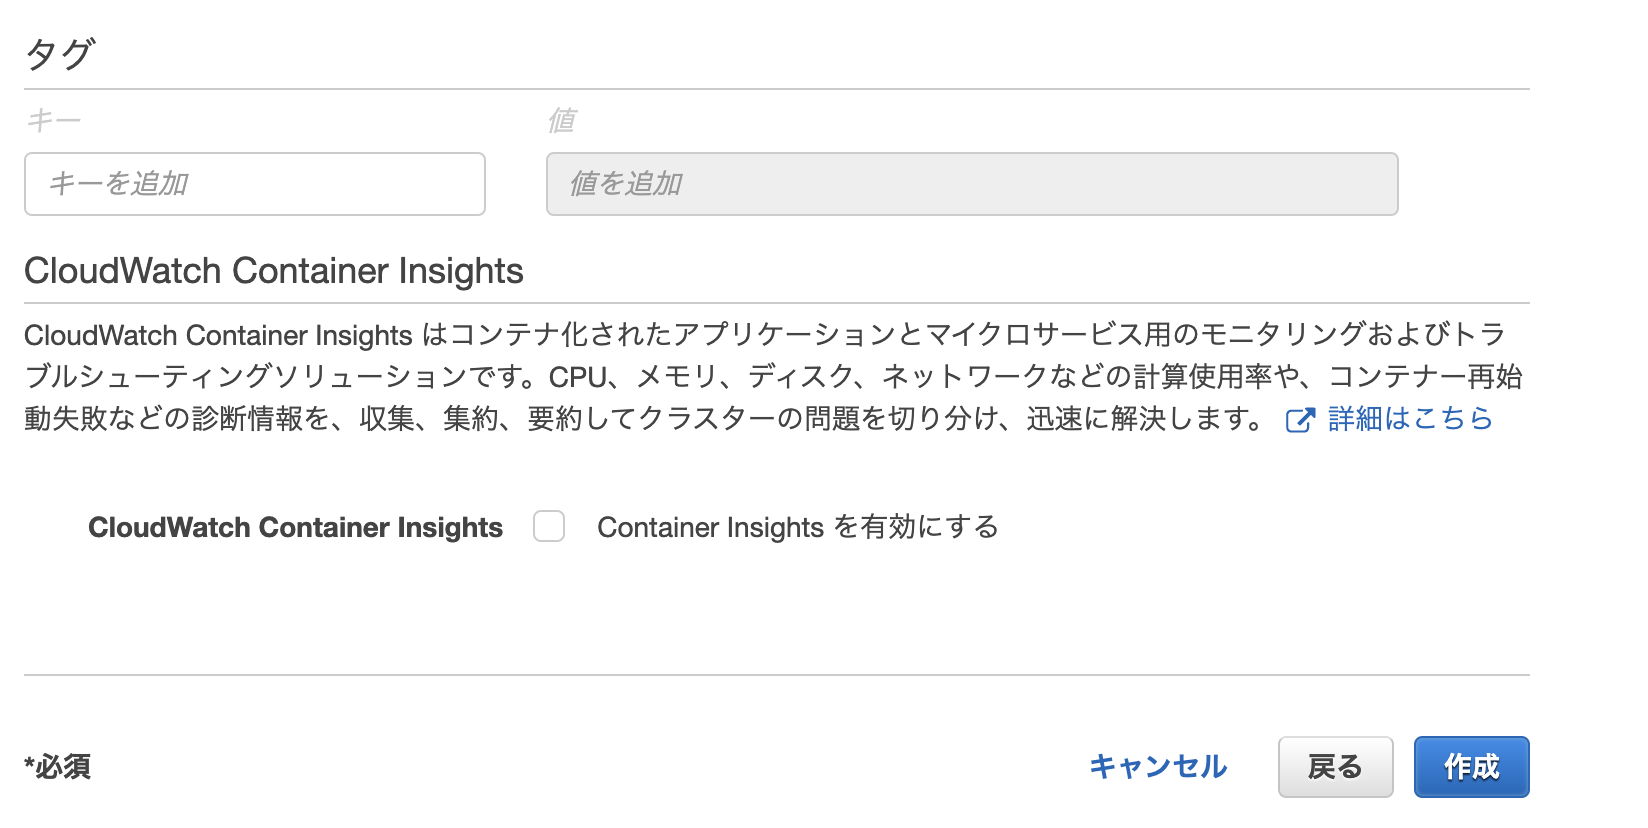
Task: Click the bold CloudWatch Container Insights field label
Action: pos(295,527)
